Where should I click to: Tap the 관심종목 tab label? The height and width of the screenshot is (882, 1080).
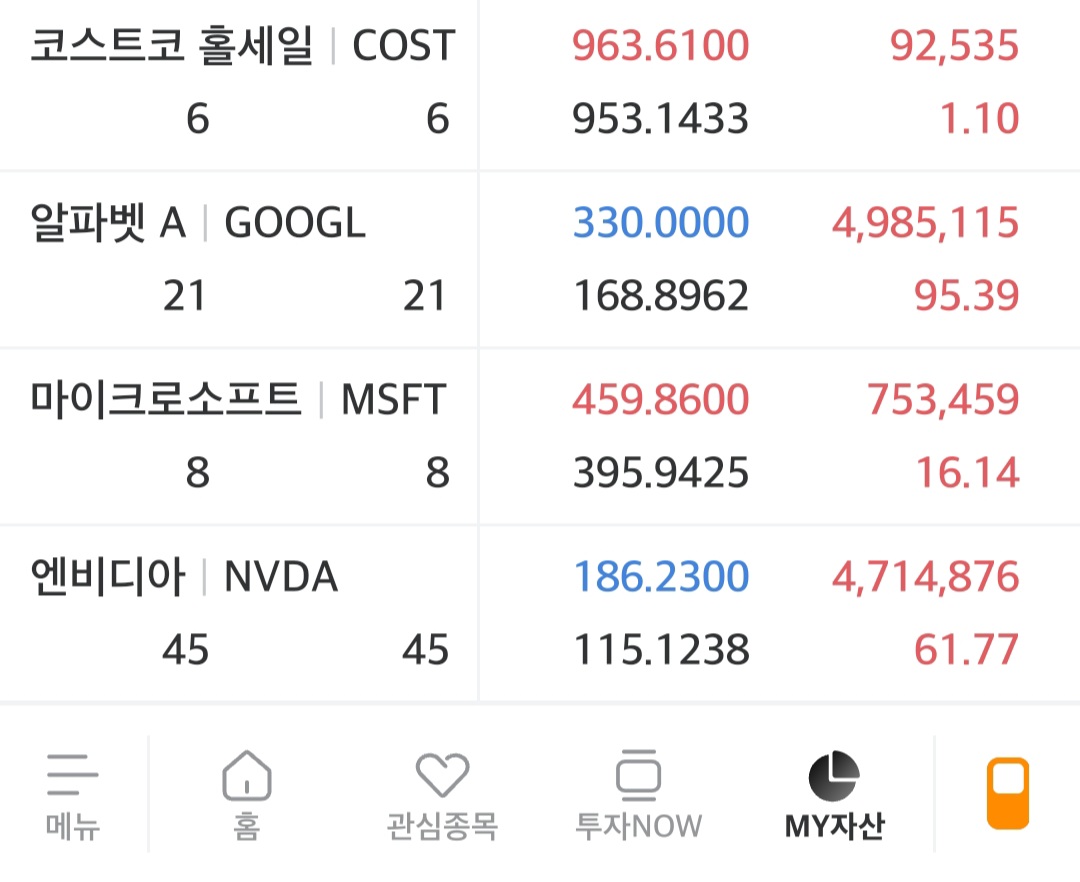coord(442,826)
